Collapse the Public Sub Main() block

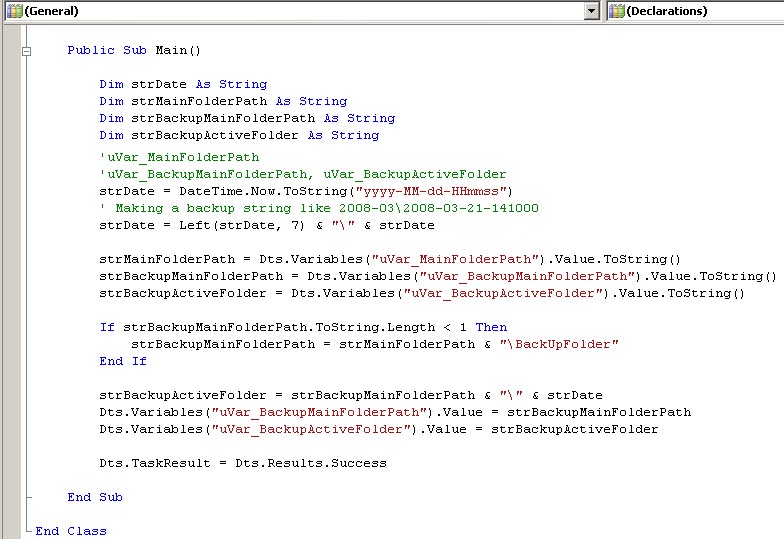point(26,51)
